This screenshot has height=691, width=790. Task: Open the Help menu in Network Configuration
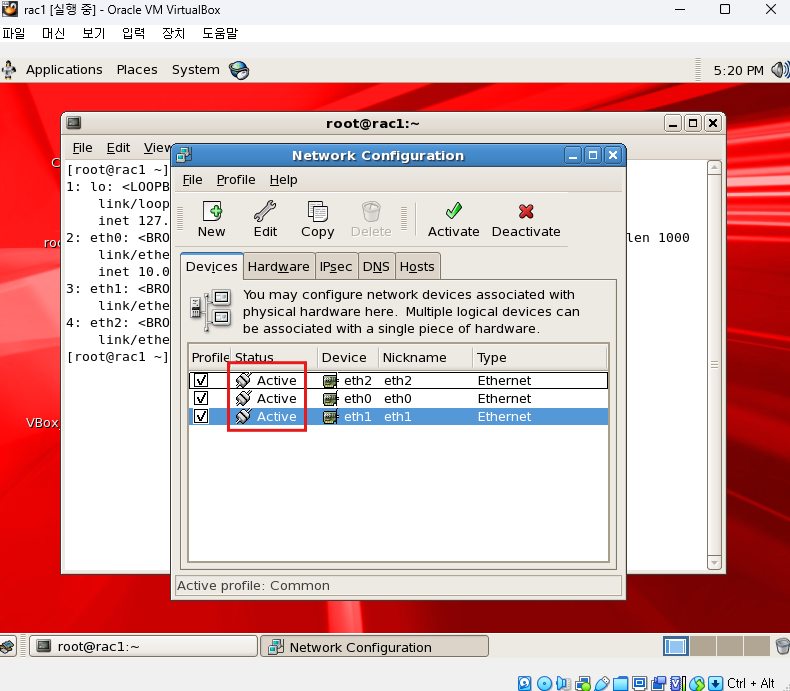pyautogui.click(x=283, y=180)
